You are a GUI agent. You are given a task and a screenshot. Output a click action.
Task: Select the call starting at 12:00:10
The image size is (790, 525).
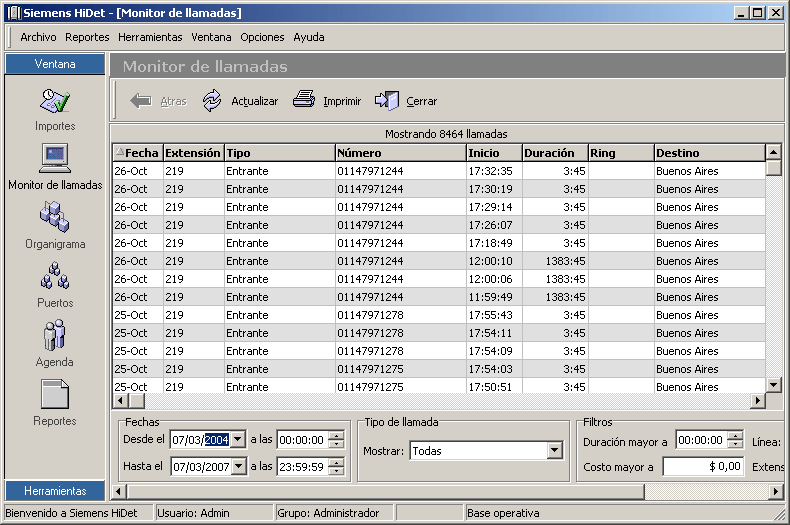[x=438, y=261]
